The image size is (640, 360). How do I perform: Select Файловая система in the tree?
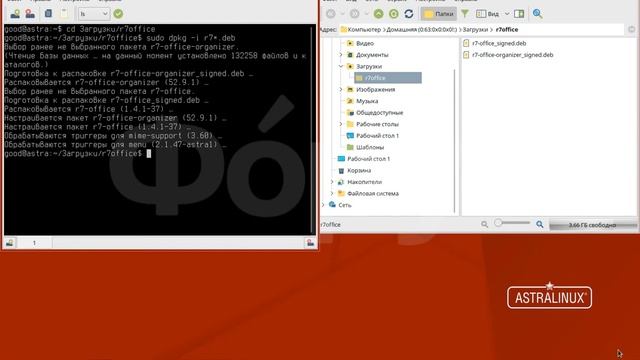click(x=373, y=193)
